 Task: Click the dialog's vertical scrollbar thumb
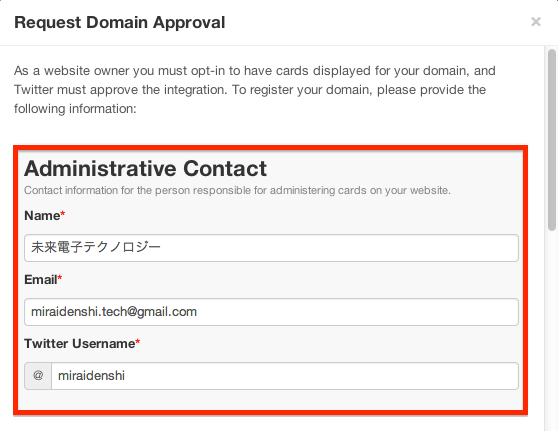coord(552,140)
